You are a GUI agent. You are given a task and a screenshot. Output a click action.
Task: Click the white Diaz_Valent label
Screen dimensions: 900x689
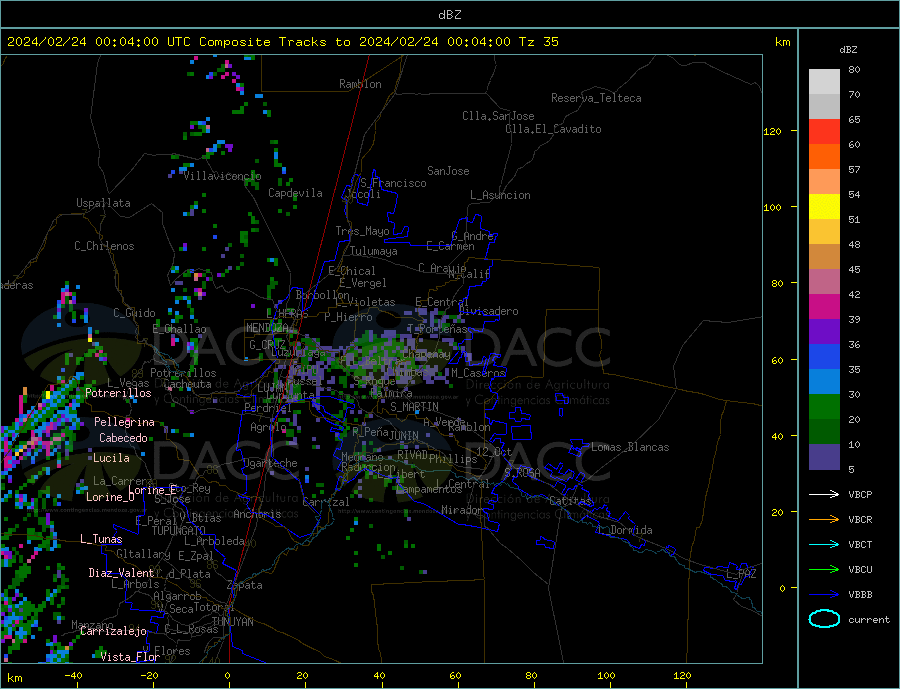click(x=122, y=572)
